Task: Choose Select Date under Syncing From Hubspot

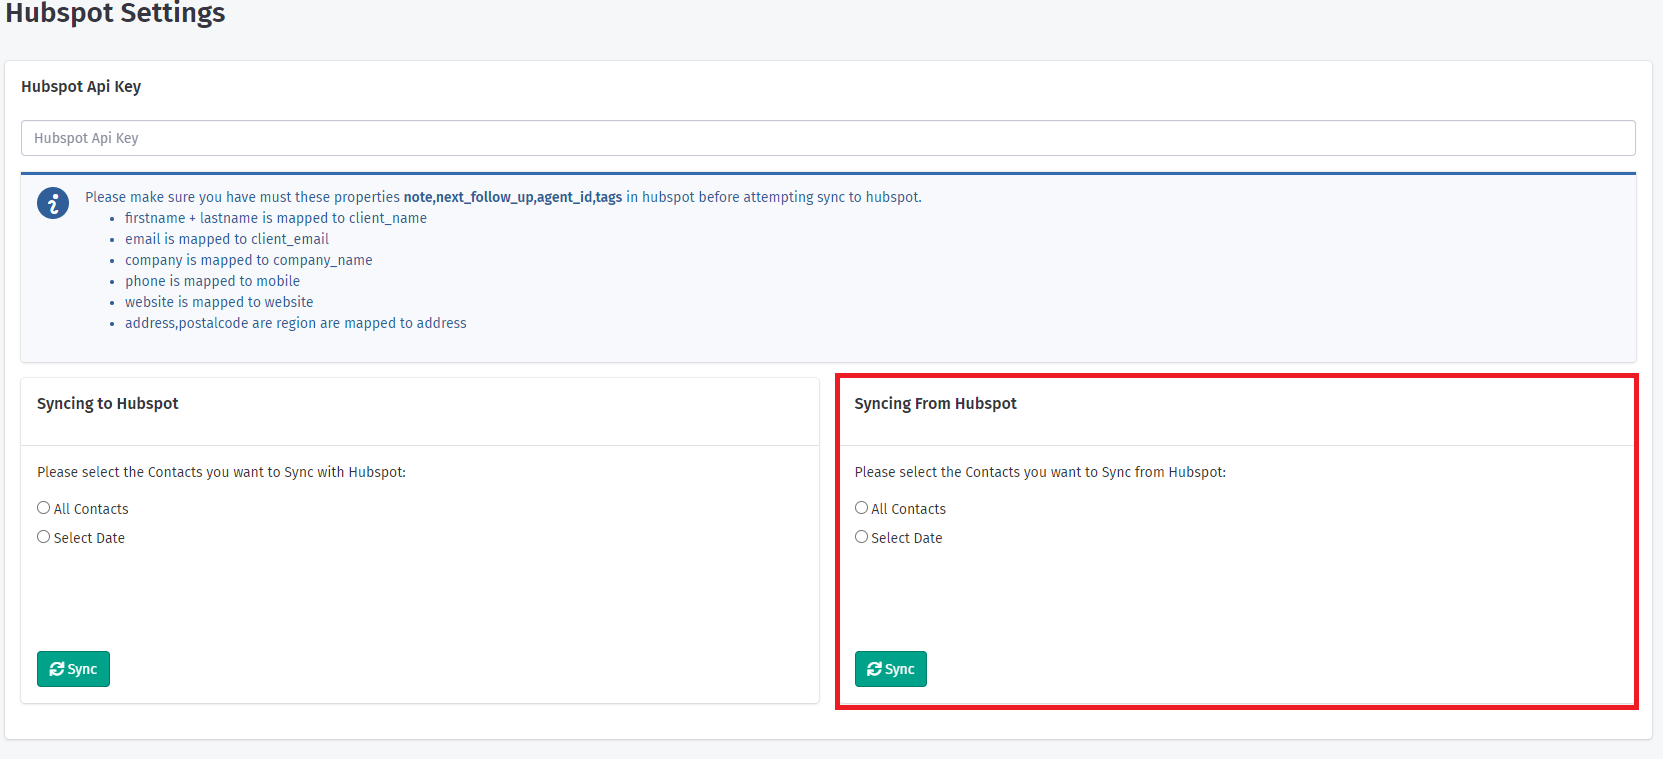Action: (861, 537)
